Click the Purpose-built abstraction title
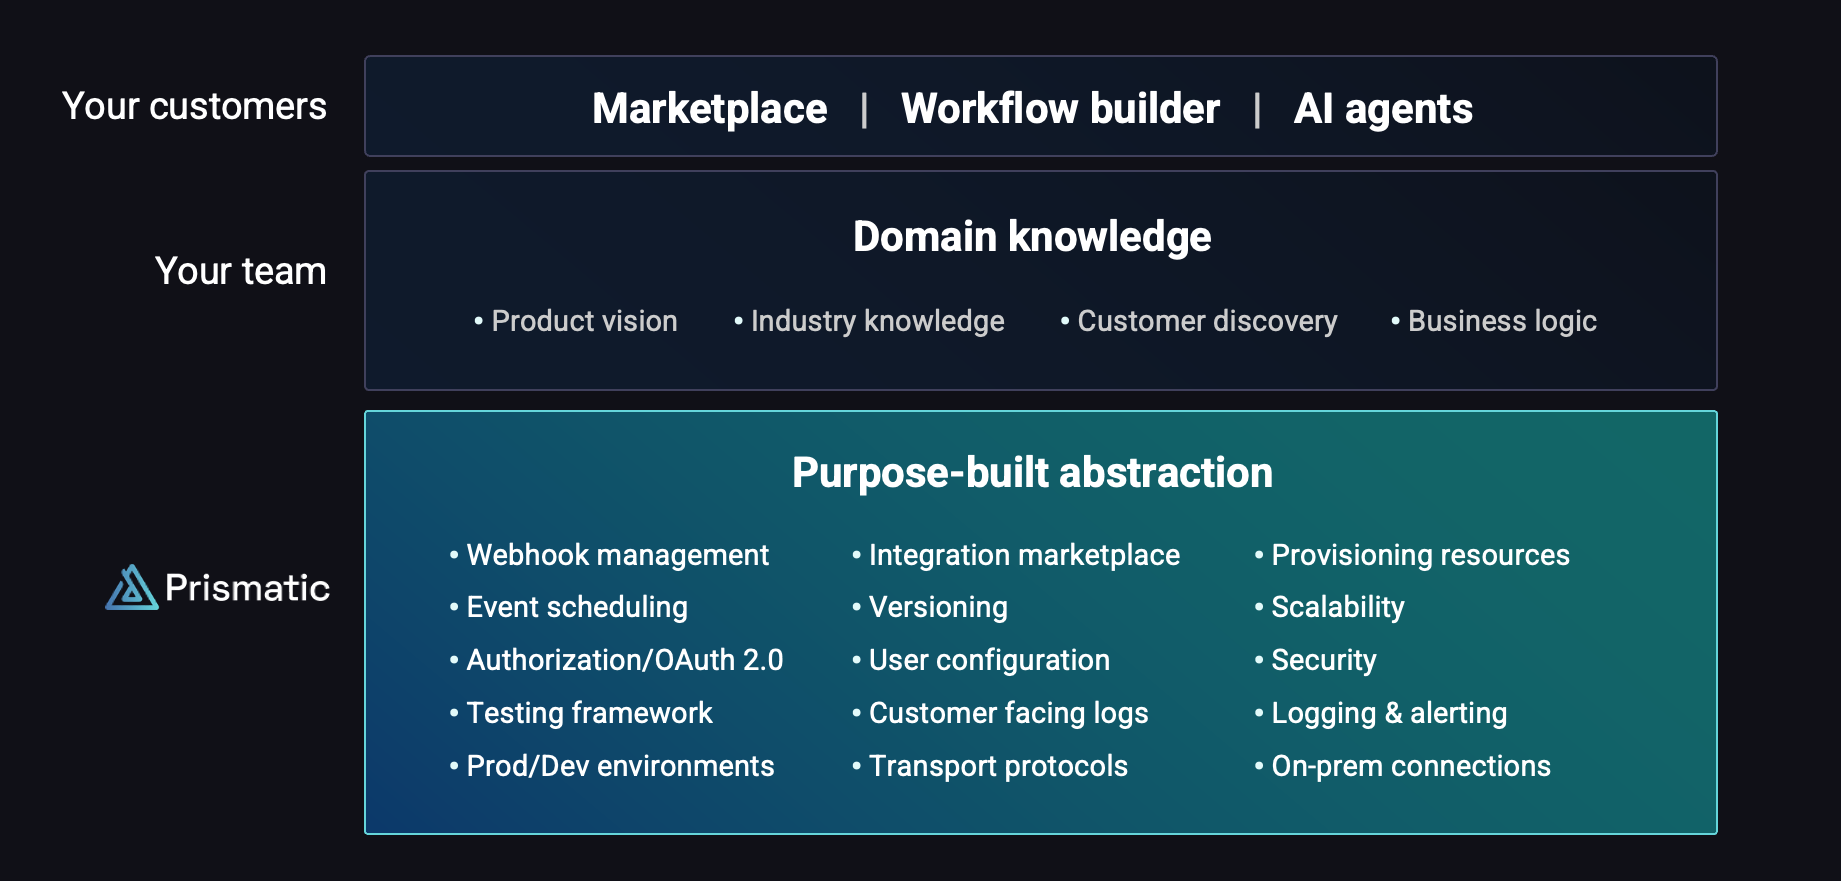This screenshot has height=881, width=1841. pos(1032,473)
